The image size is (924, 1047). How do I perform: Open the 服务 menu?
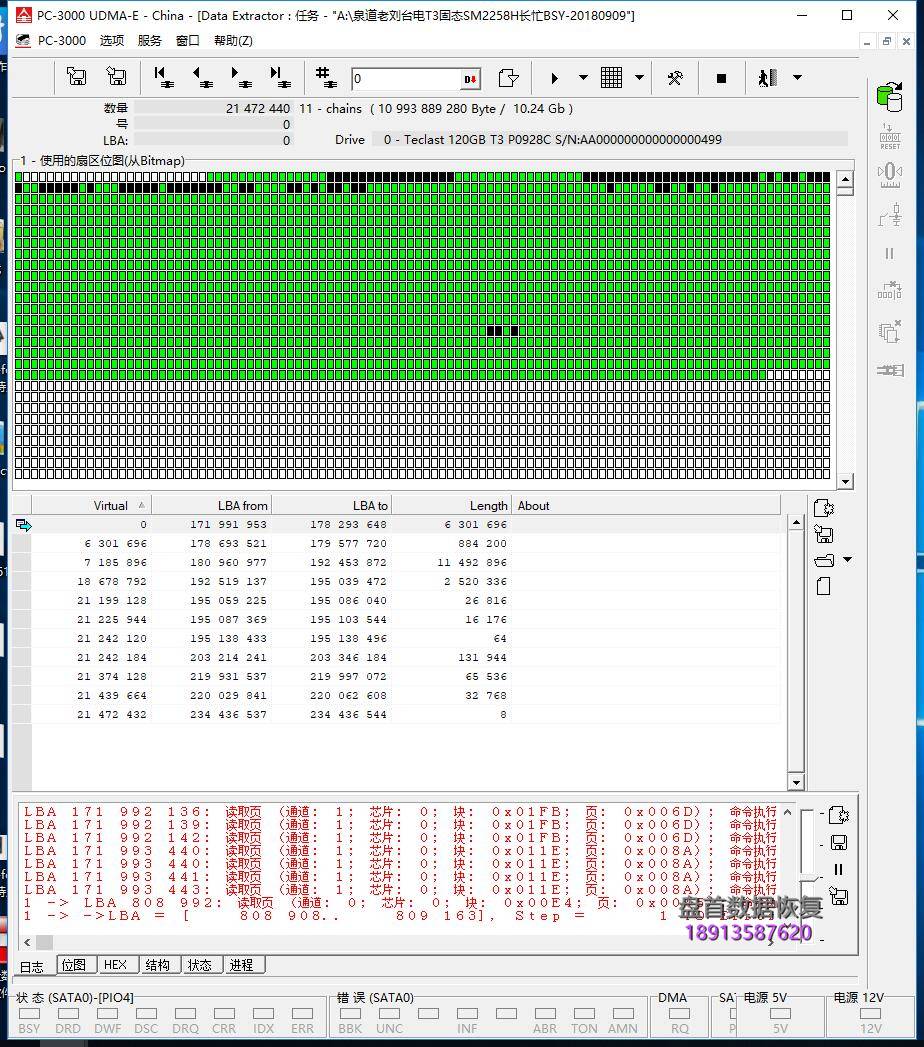click(x=149, y=40)
